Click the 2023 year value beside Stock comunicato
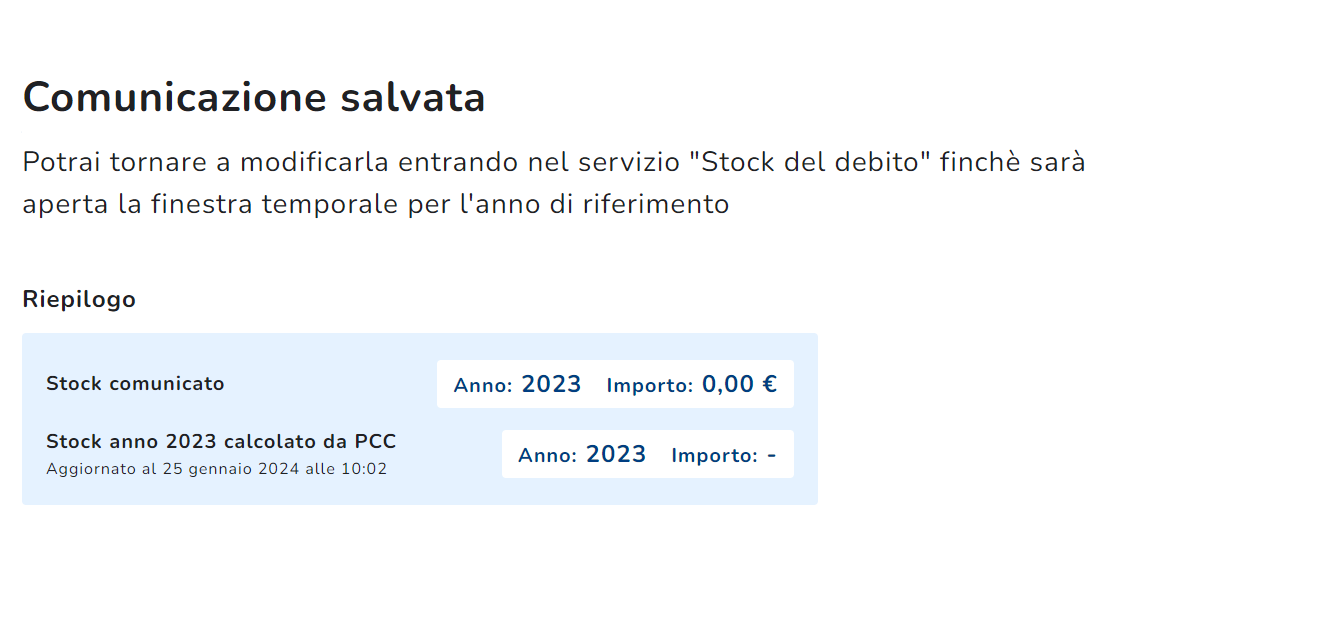 551,384
